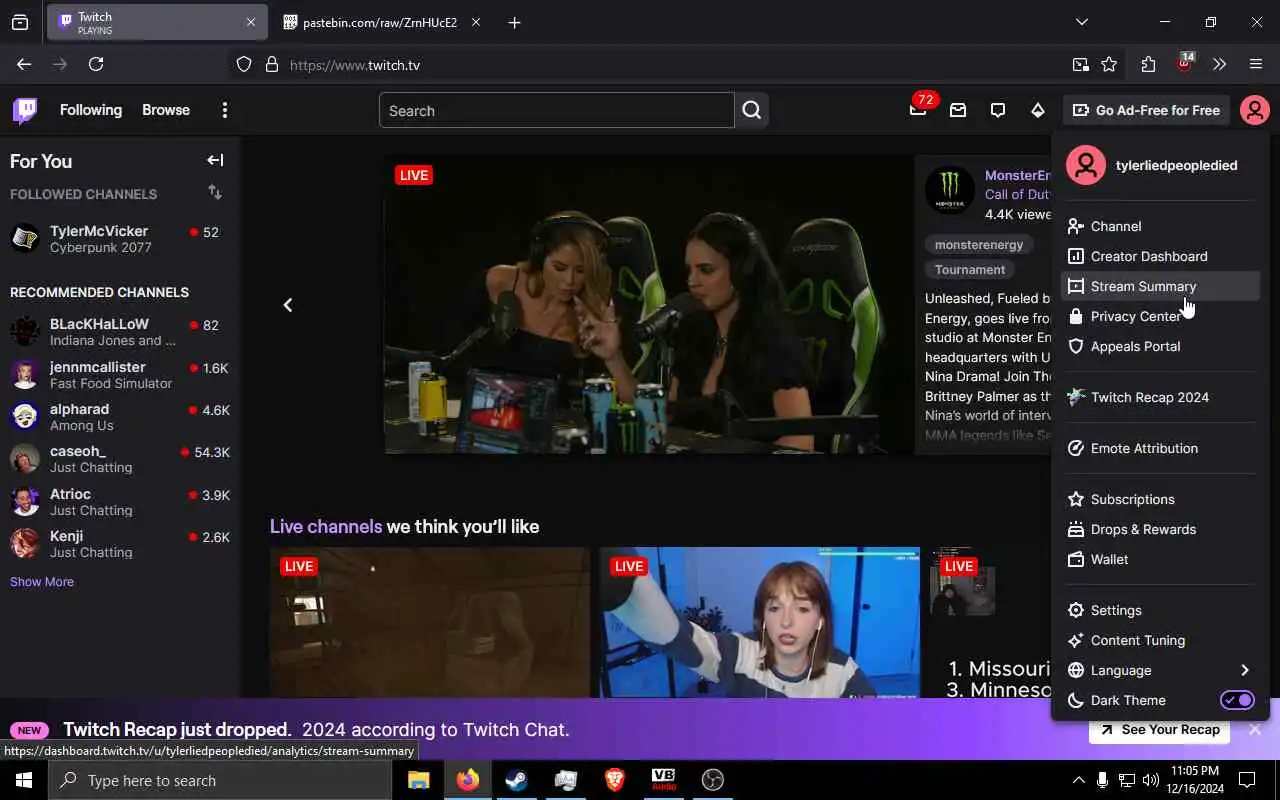
Task: Click the Windows taskbar search box
Action: [x=220, y=780]
